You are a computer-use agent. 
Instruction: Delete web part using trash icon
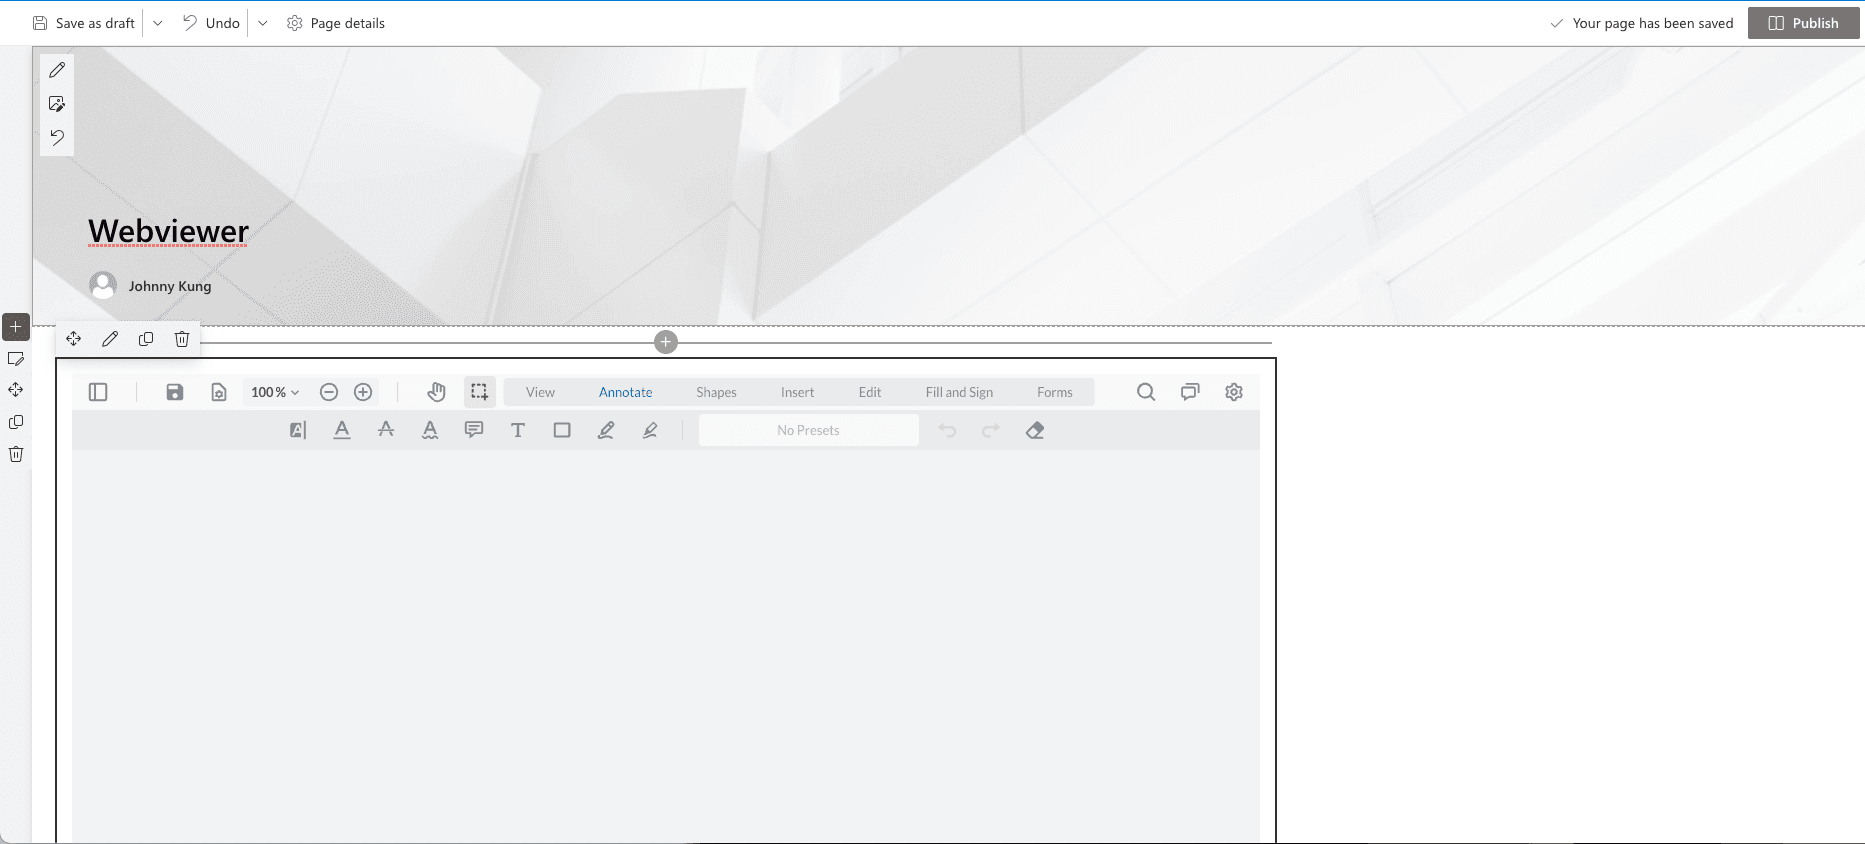[182, 339]
